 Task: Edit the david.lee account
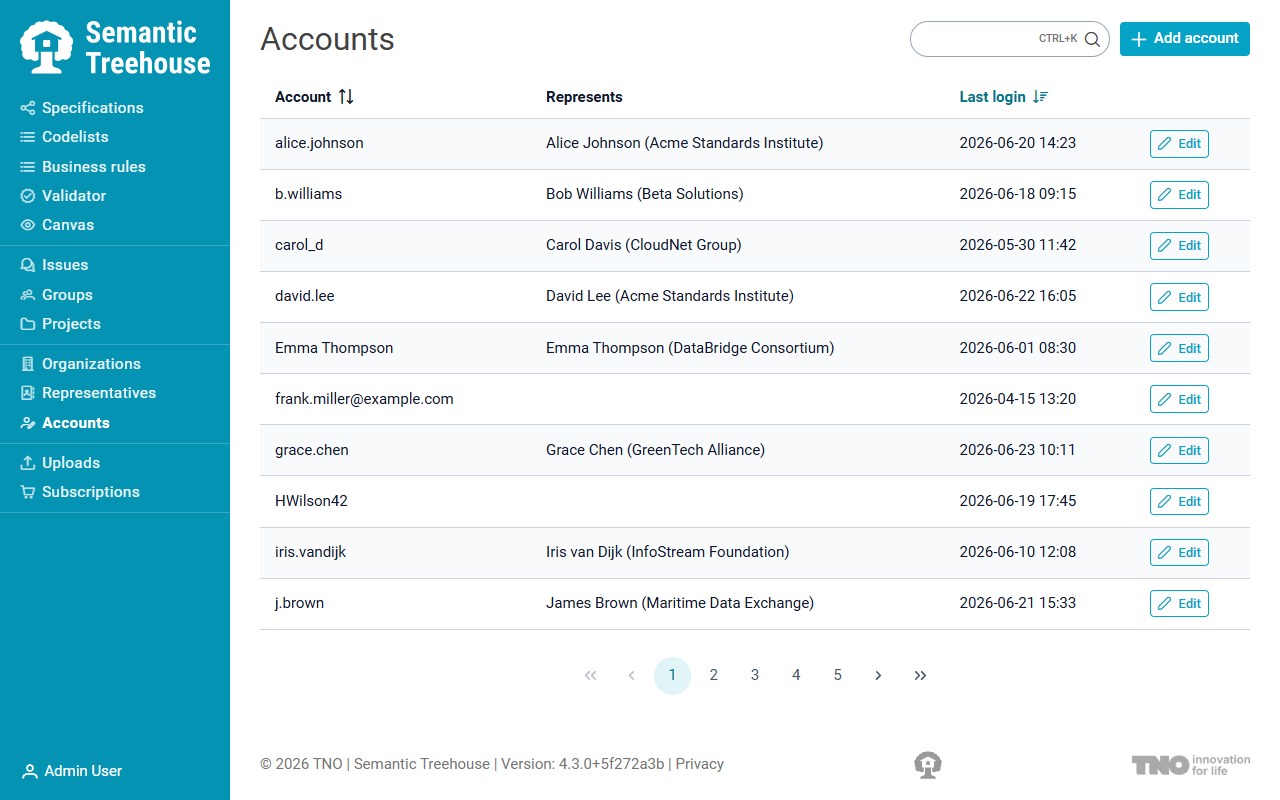click(x=1179, y=297)
